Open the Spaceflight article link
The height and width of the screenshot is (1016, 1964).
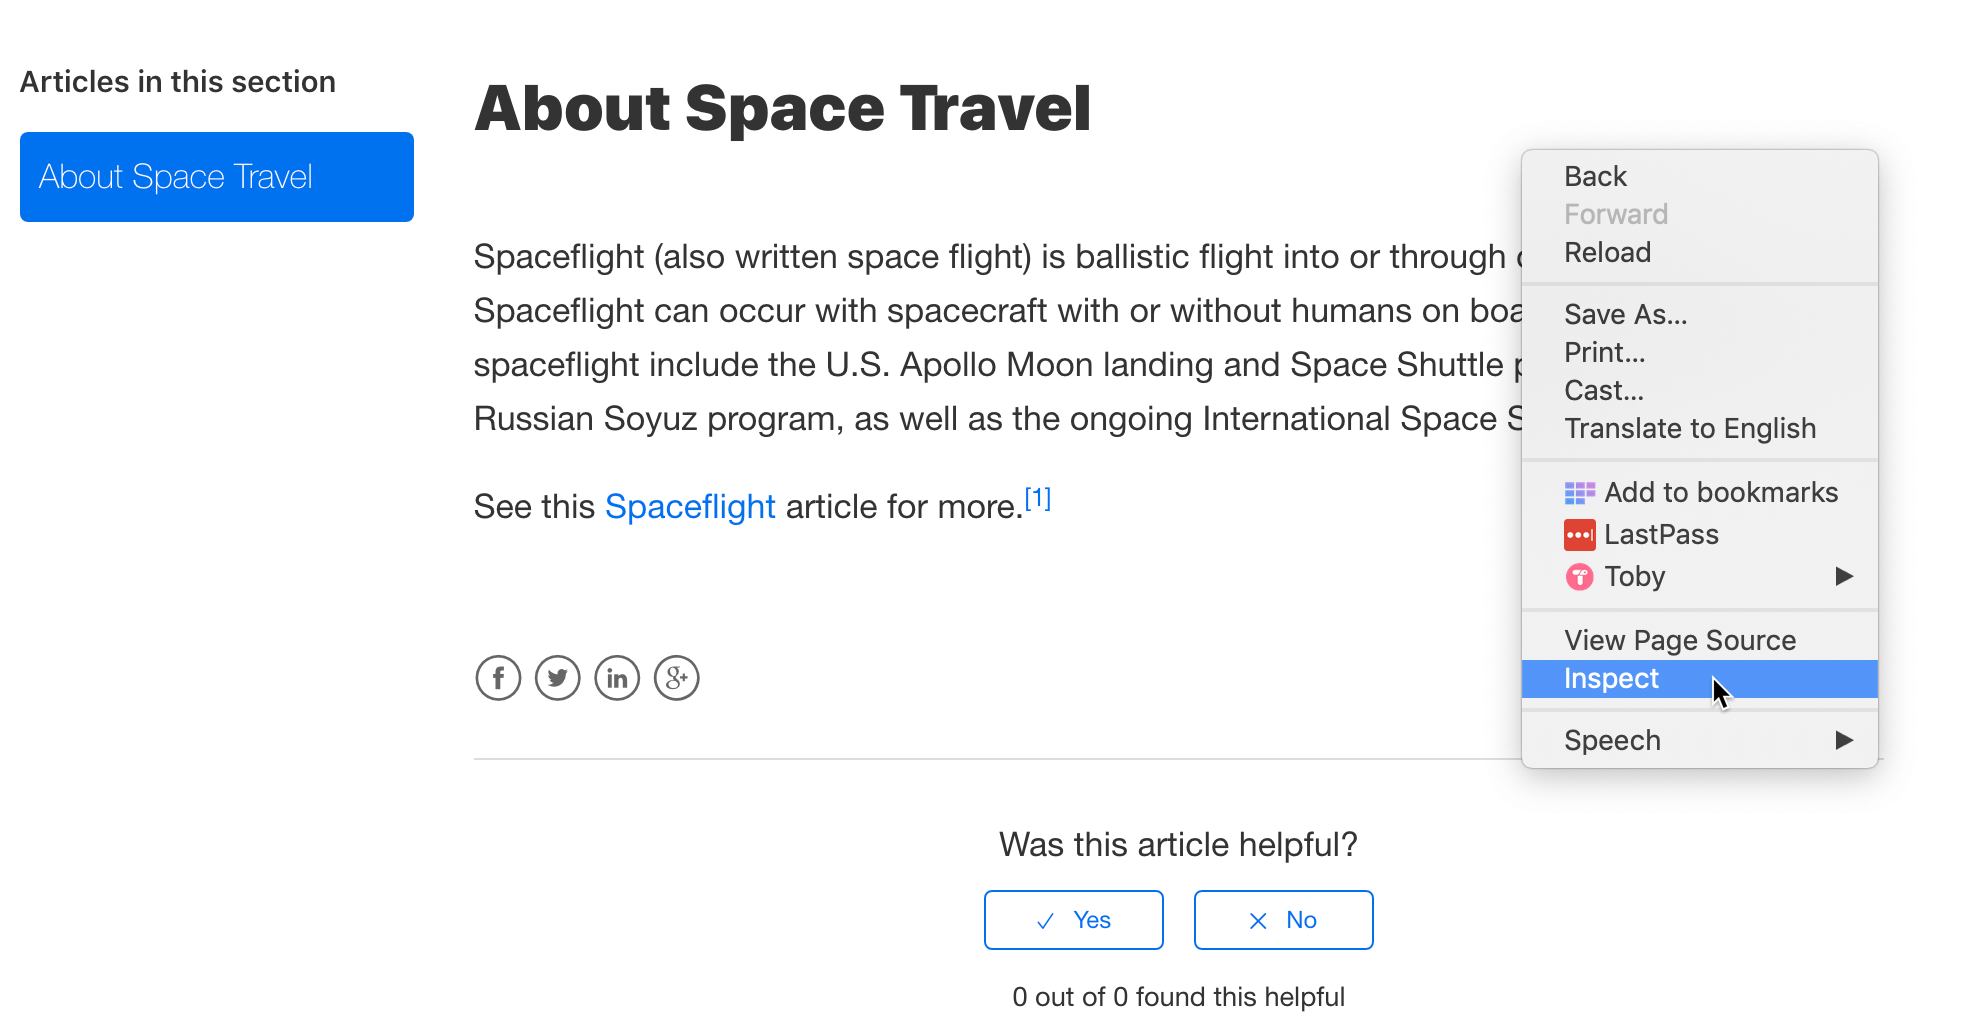(690, 507)
